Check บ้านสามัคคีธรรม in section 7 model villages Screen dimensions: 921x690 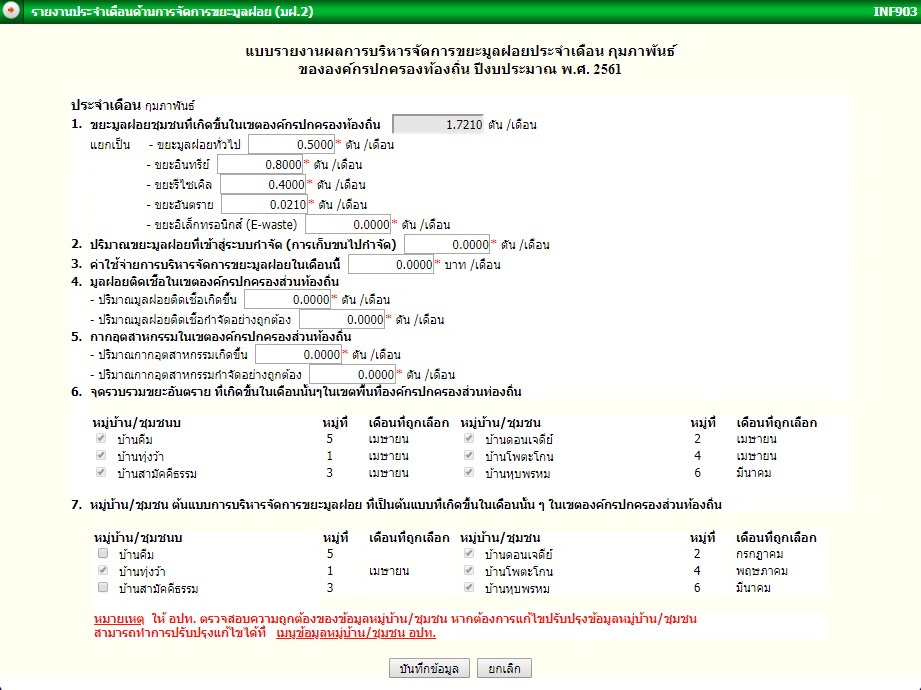[x=103, y=587]
